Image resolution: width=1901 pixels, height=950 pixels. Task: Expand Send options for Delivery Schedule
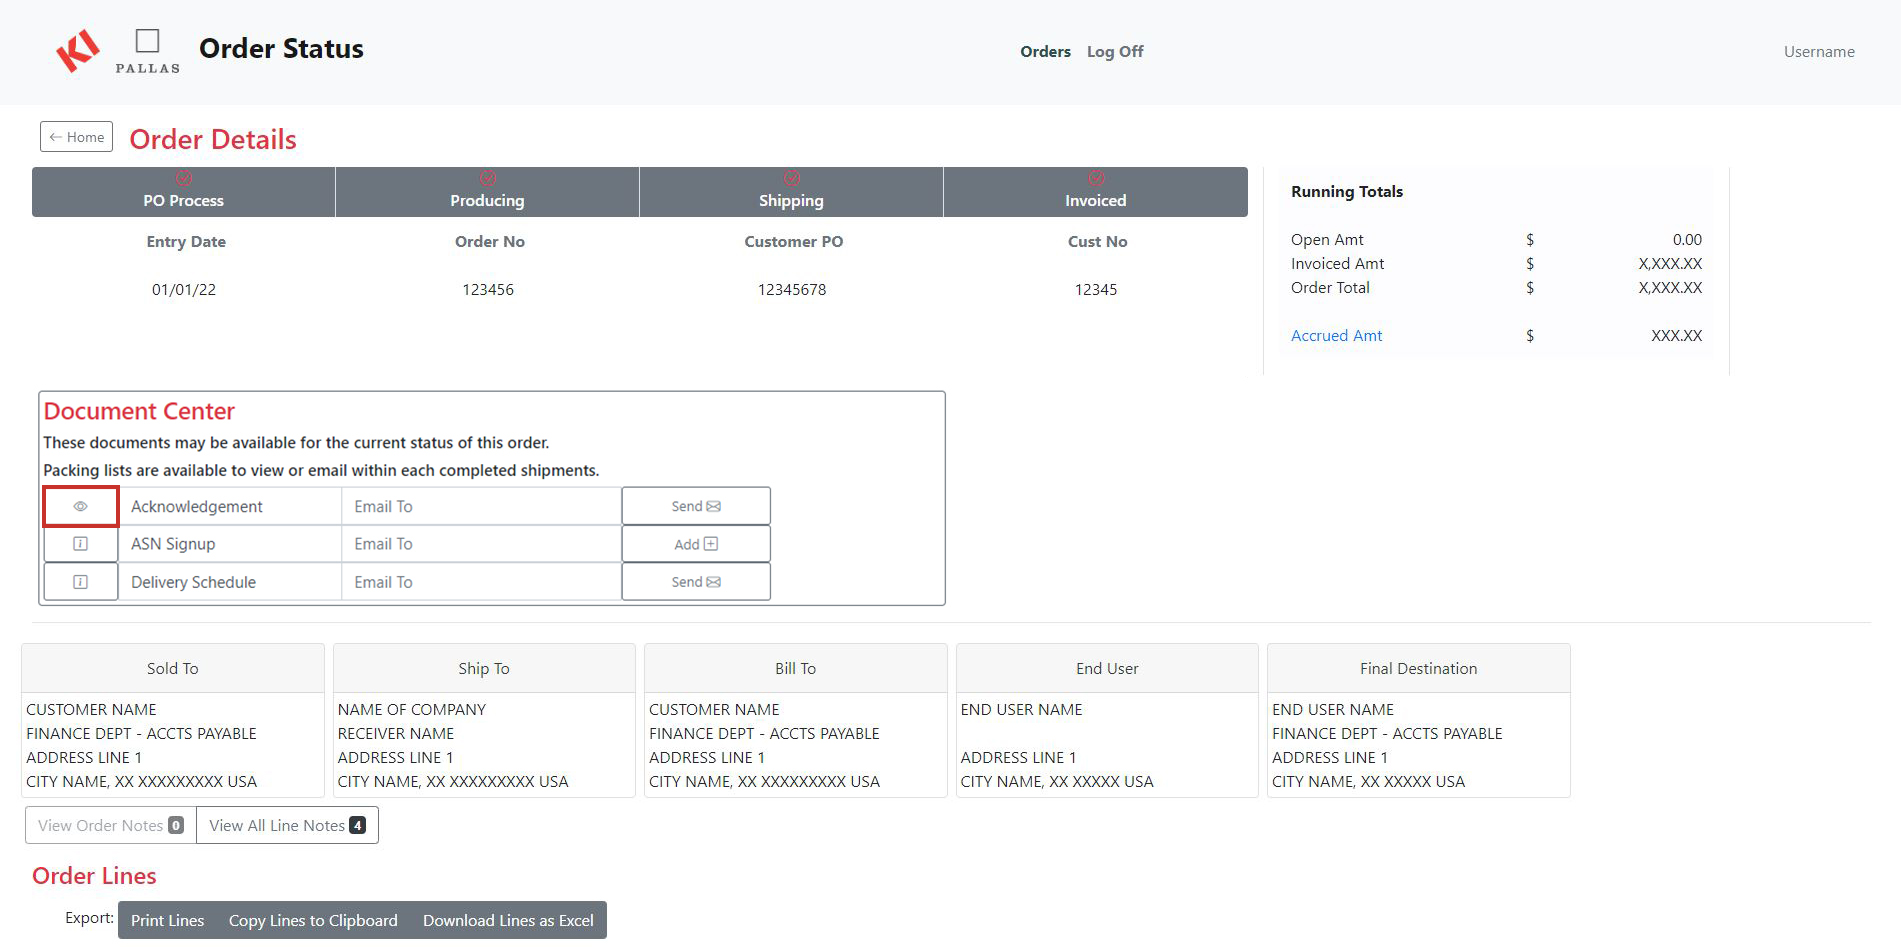(x=695, y=581)
